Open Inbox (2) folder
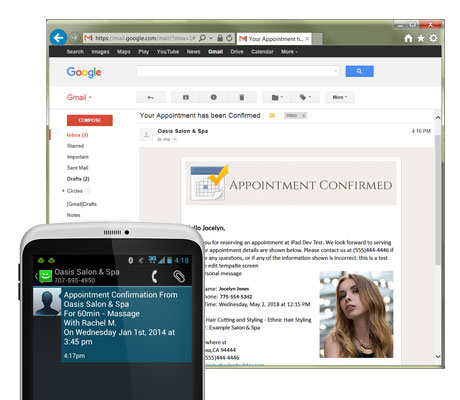The height and width of the screenshot is (400, 460). pos(77,135)
